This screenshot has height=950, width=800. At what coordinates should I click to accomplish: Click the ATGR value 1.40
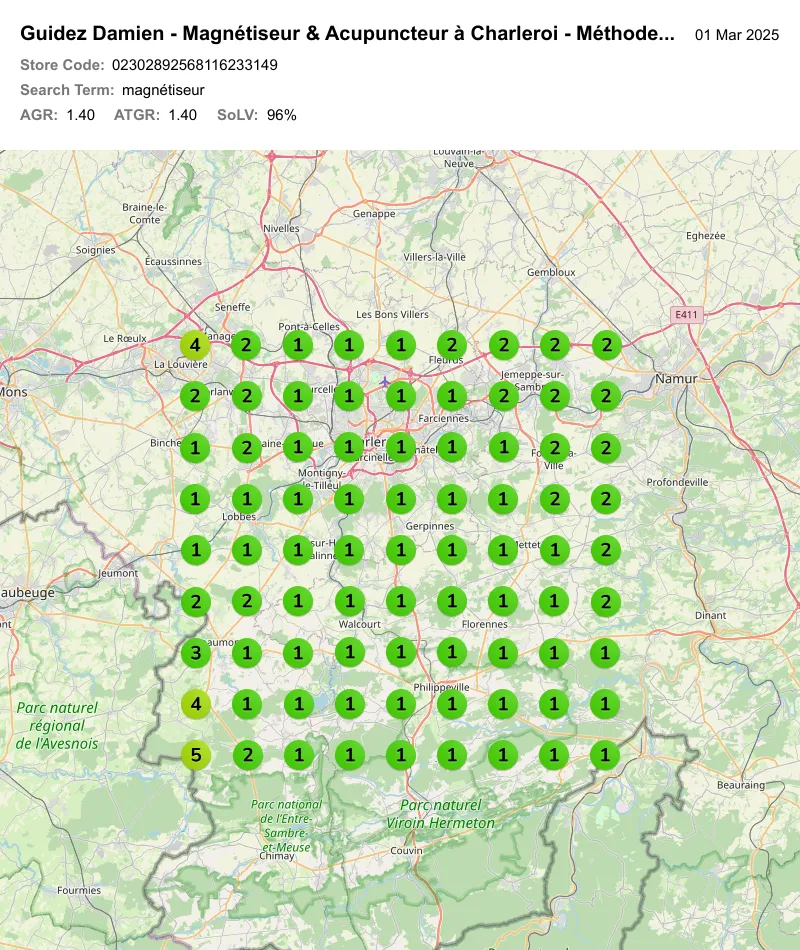(182, 115)
